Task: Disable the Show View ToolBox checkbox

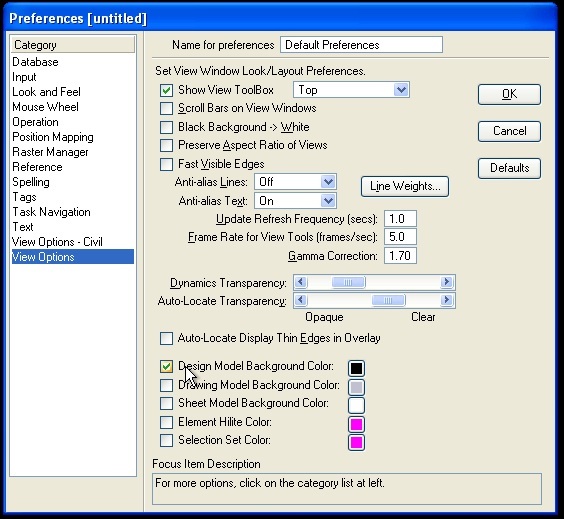Action: pyautogui.click(x=166, y=90)
